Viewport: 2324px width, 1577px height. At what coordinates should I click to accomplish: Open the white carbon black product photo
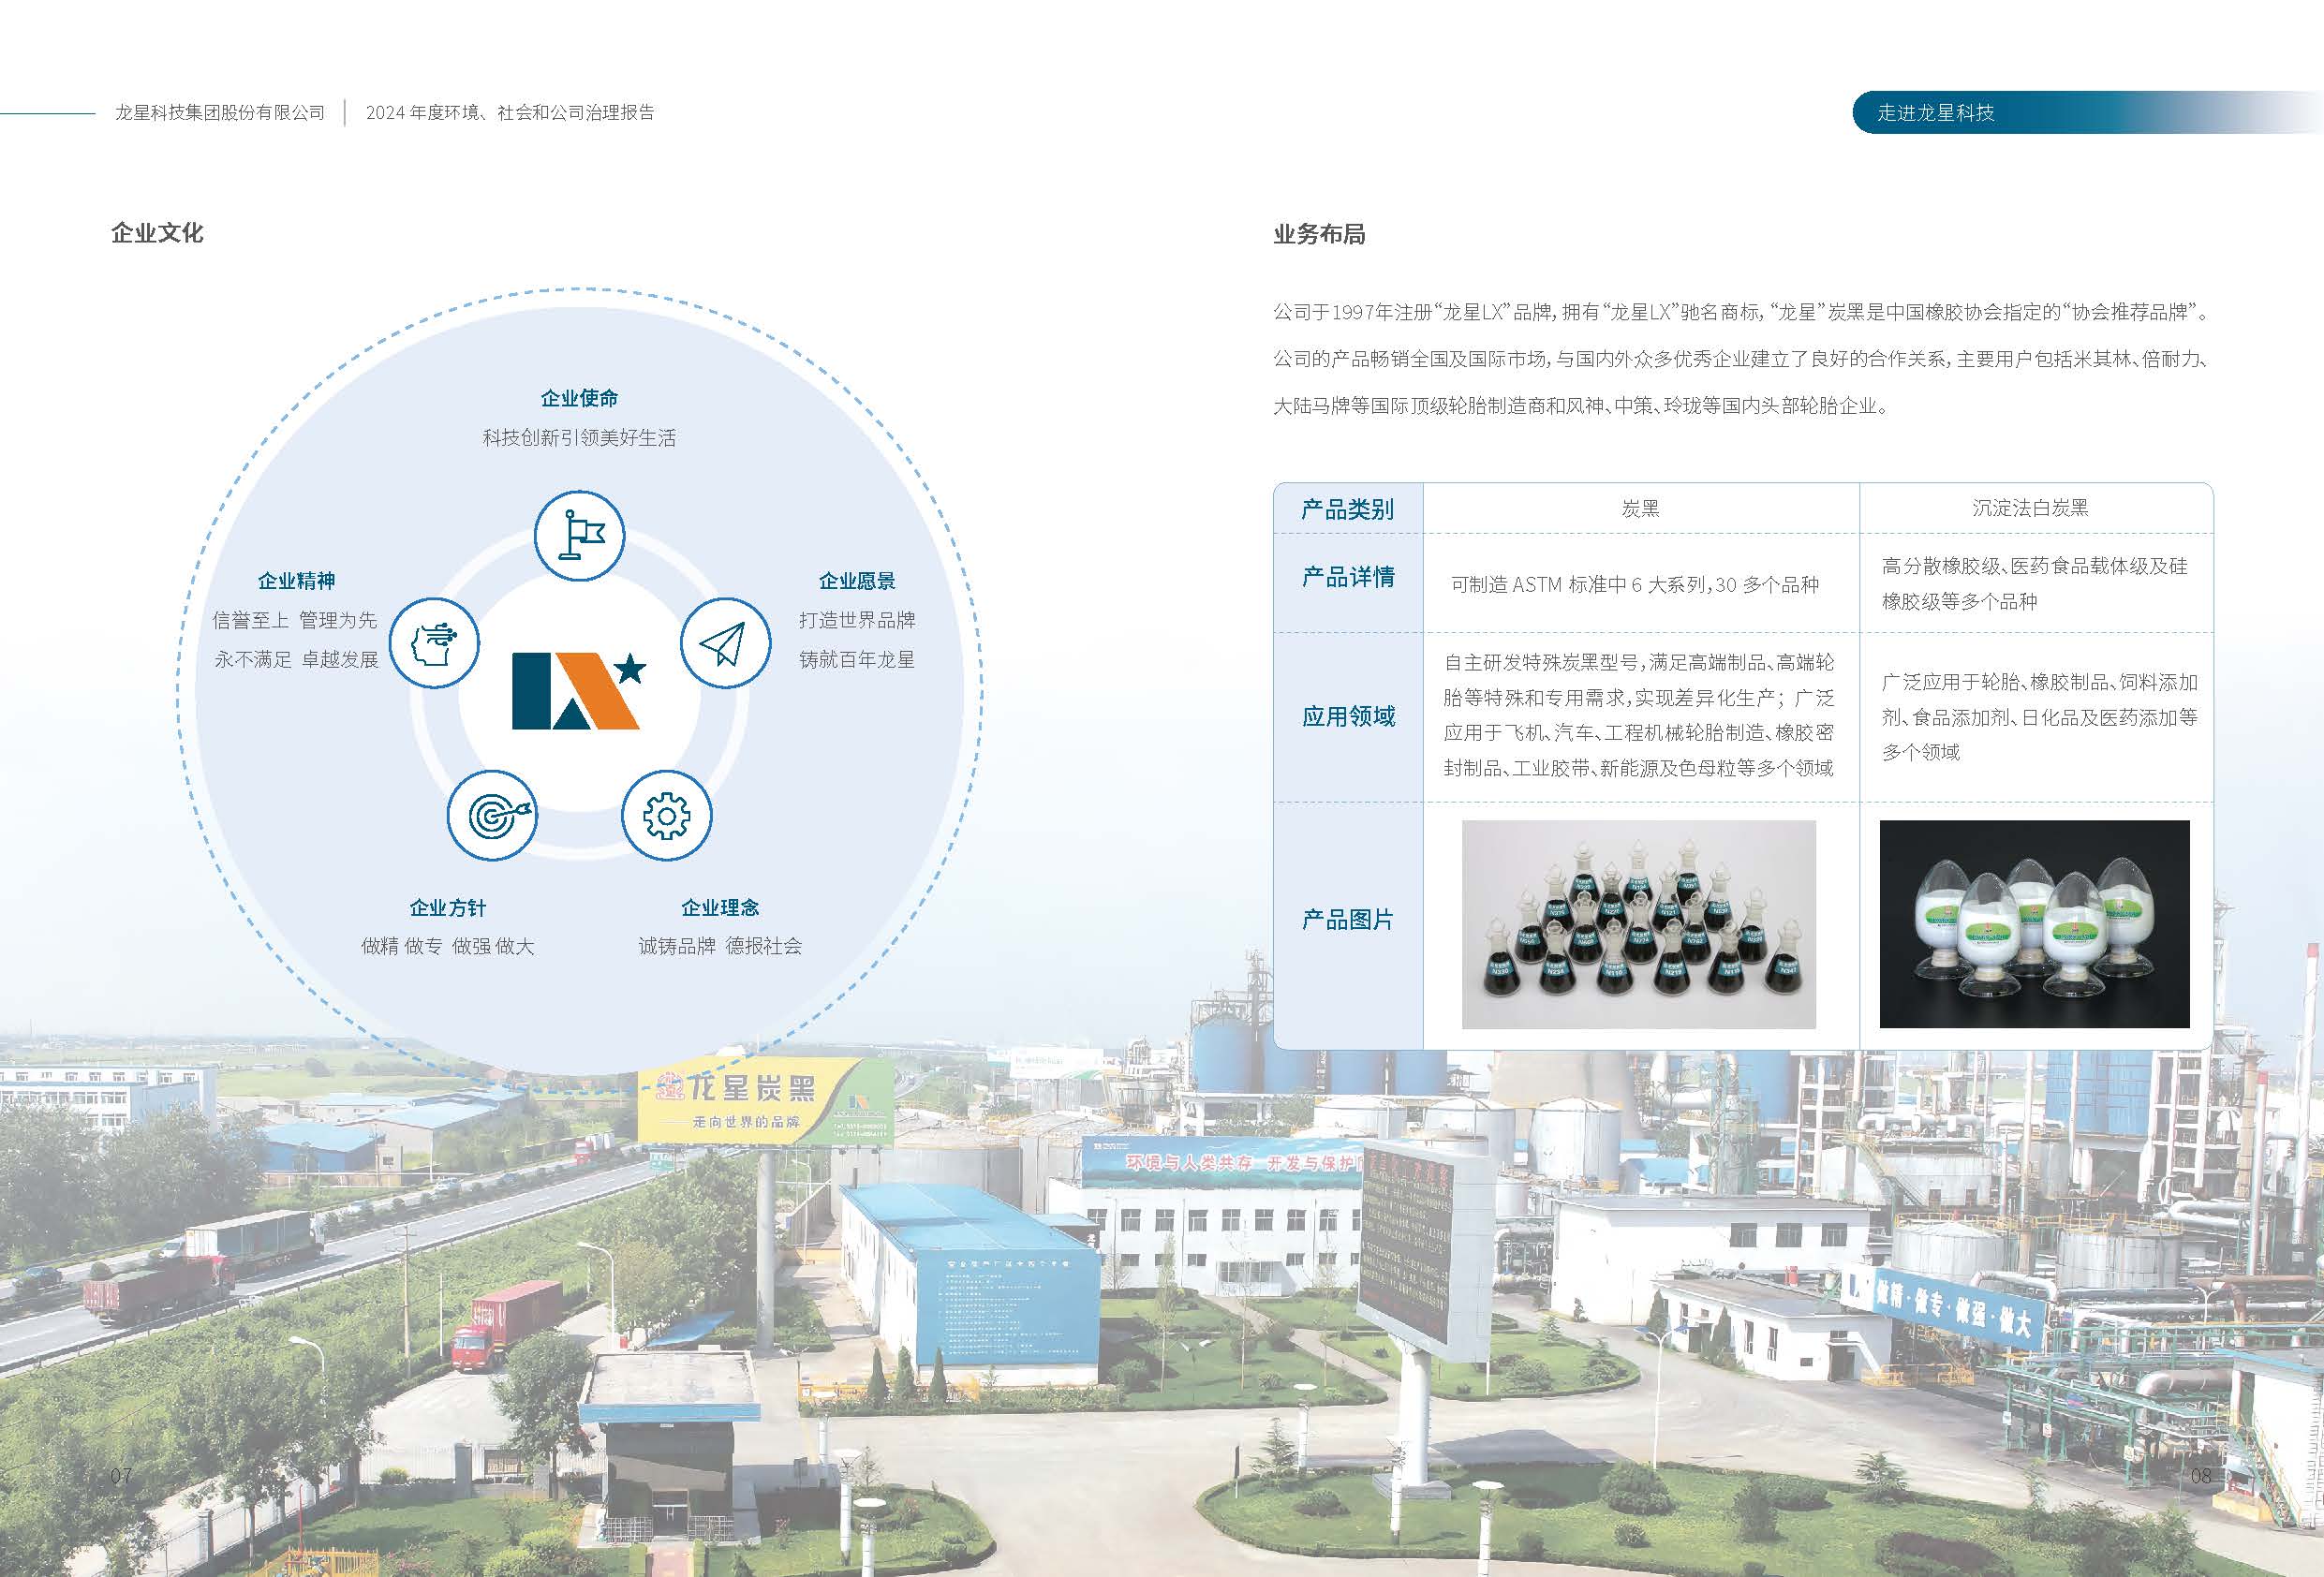pyautogui.click(x=2034, y=924)
